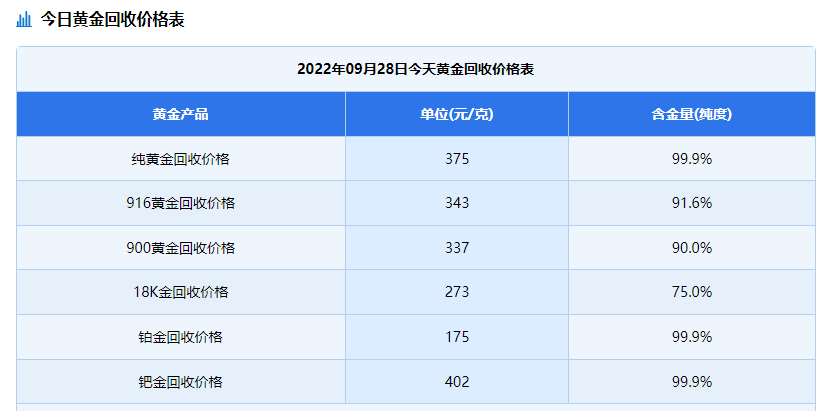Click the 含金量(纯度) column header
This screenshot has width=829, height=411.
pyautogui.click(x=692, y=114)
